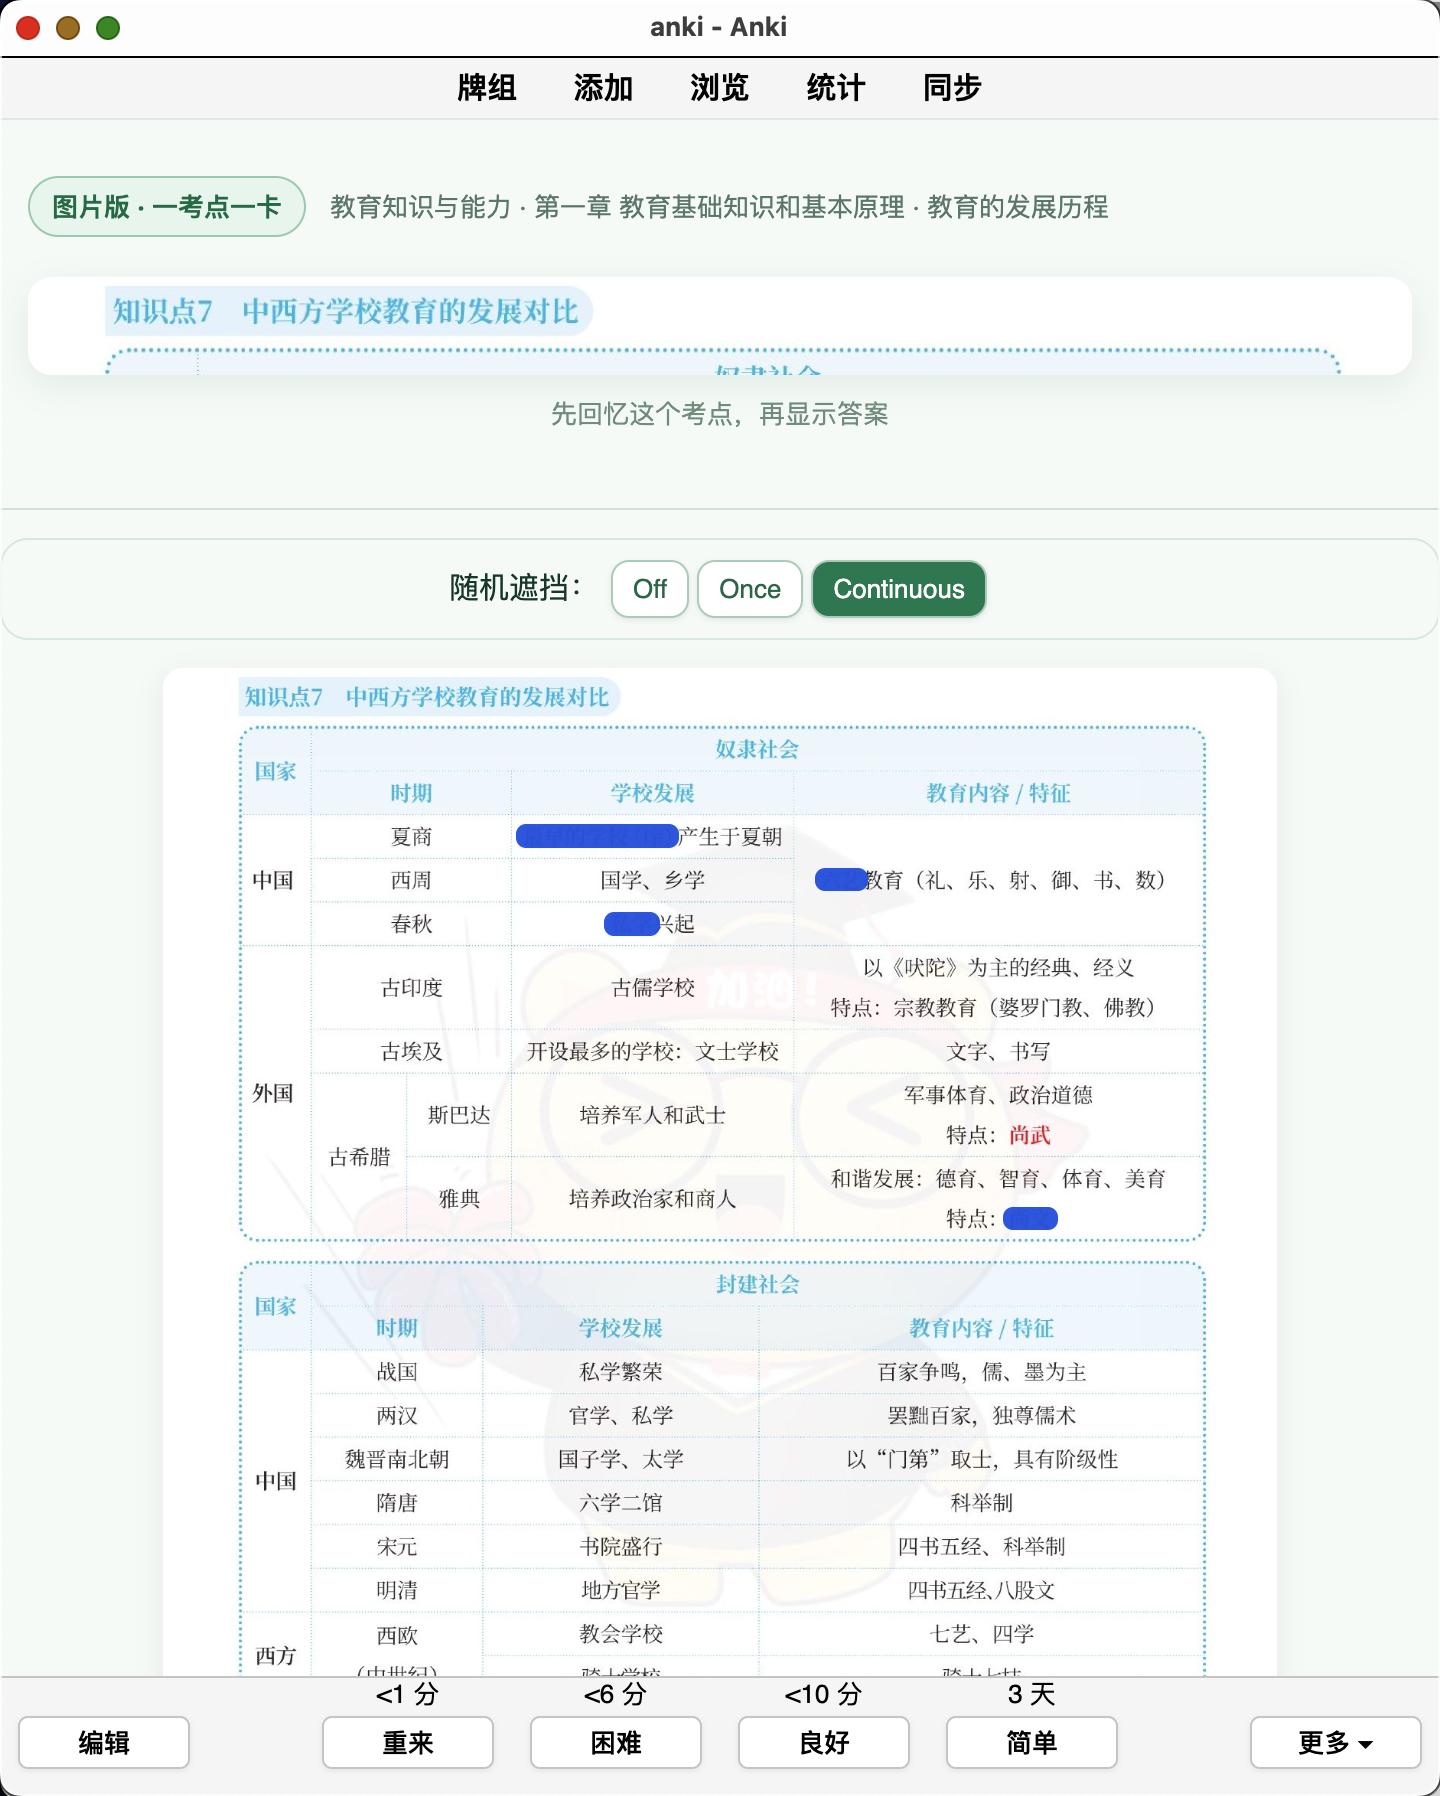Click the cell 教会学校
The image size is (1440, 1796).
621,1634
